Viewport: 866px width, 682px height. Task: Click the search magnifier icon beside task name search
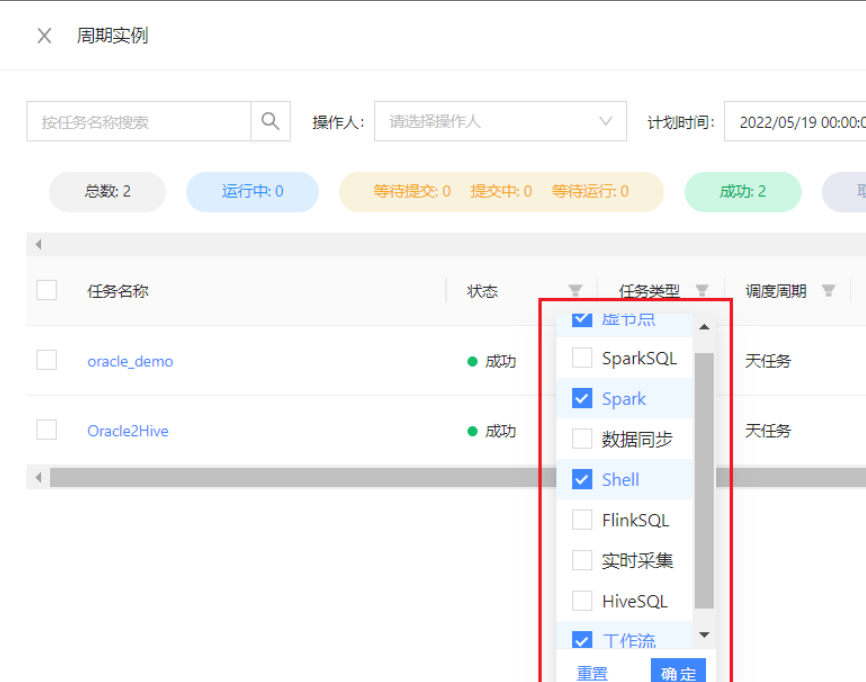(x=269, y=120)
